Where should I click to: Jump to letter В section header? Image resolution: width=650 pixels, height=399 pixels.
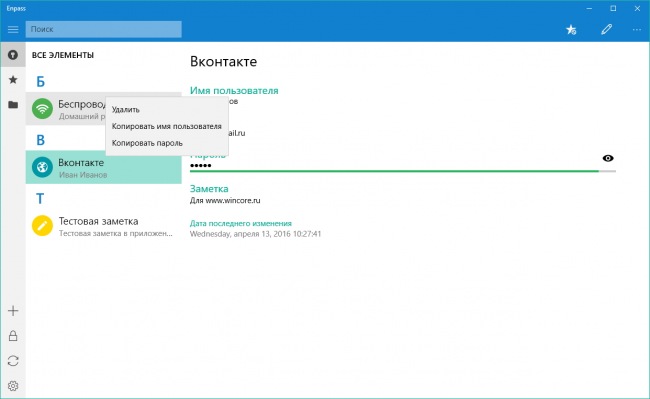[40, 140]
